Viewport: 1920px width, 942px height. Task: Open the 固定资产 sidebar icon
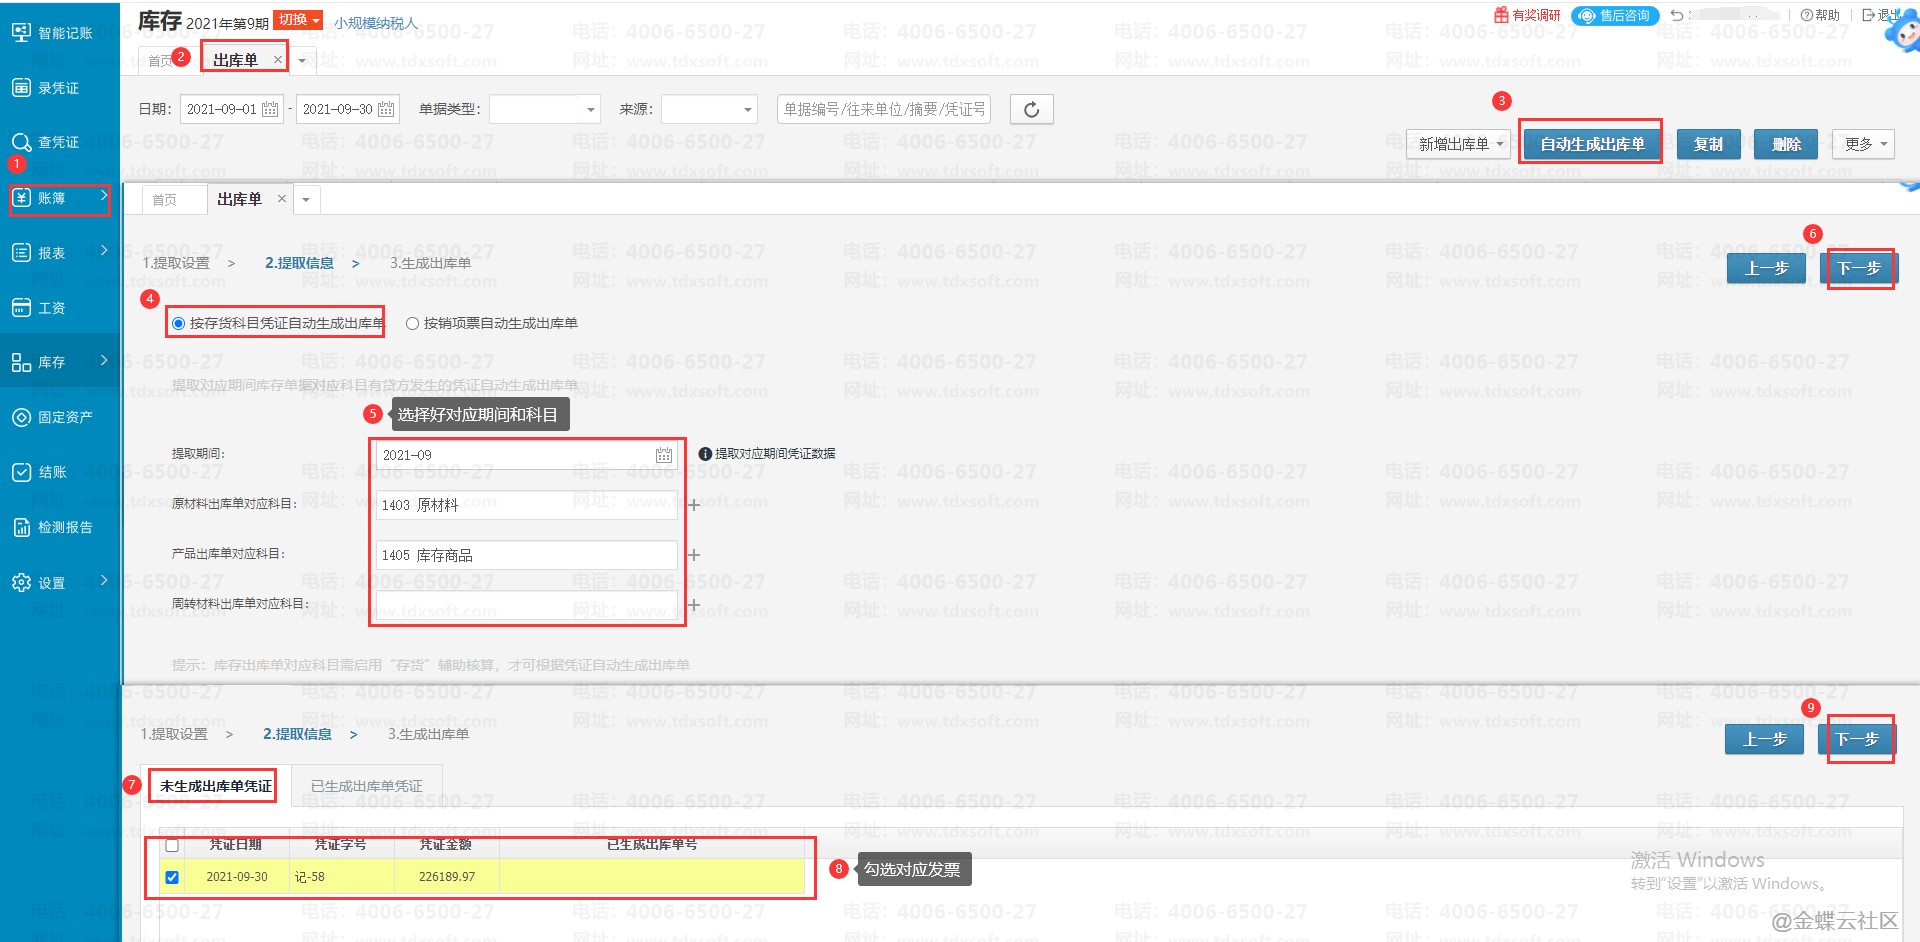[21, 417]
